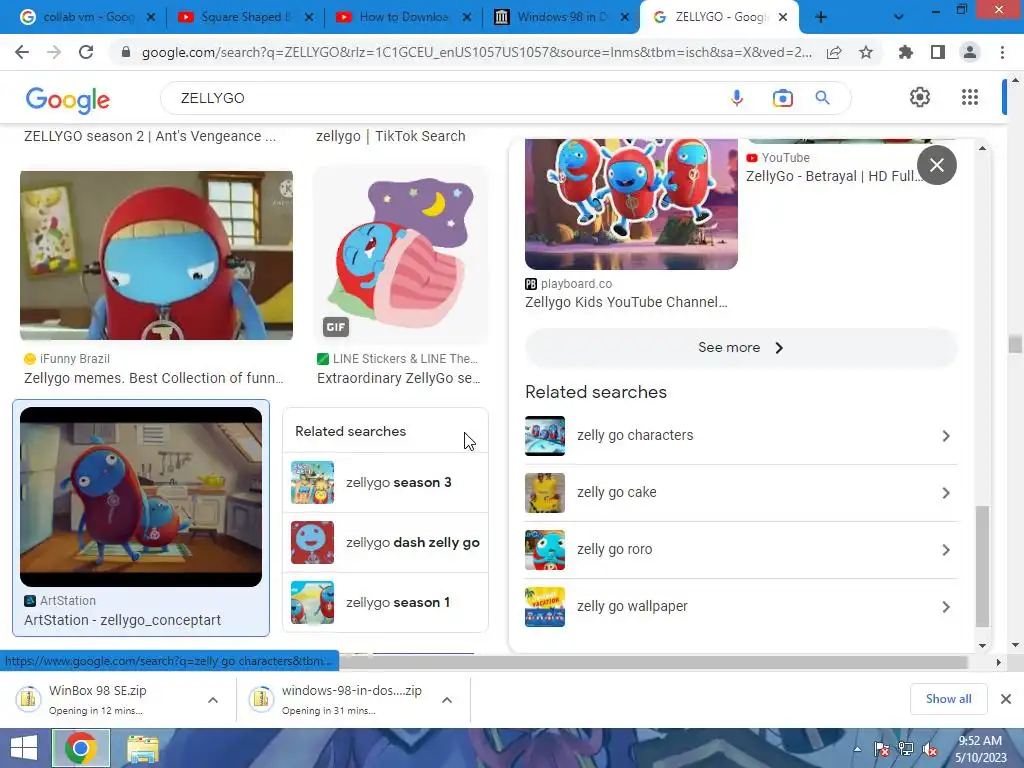Click the magnifier search icon

coord(822,98)
